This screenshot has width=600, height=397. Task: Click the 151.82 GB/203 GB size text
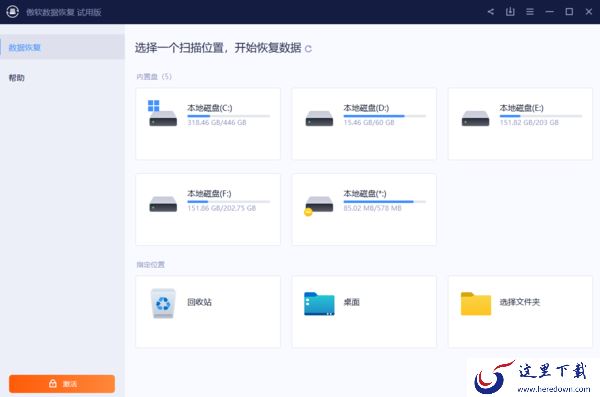coord(529,123)
